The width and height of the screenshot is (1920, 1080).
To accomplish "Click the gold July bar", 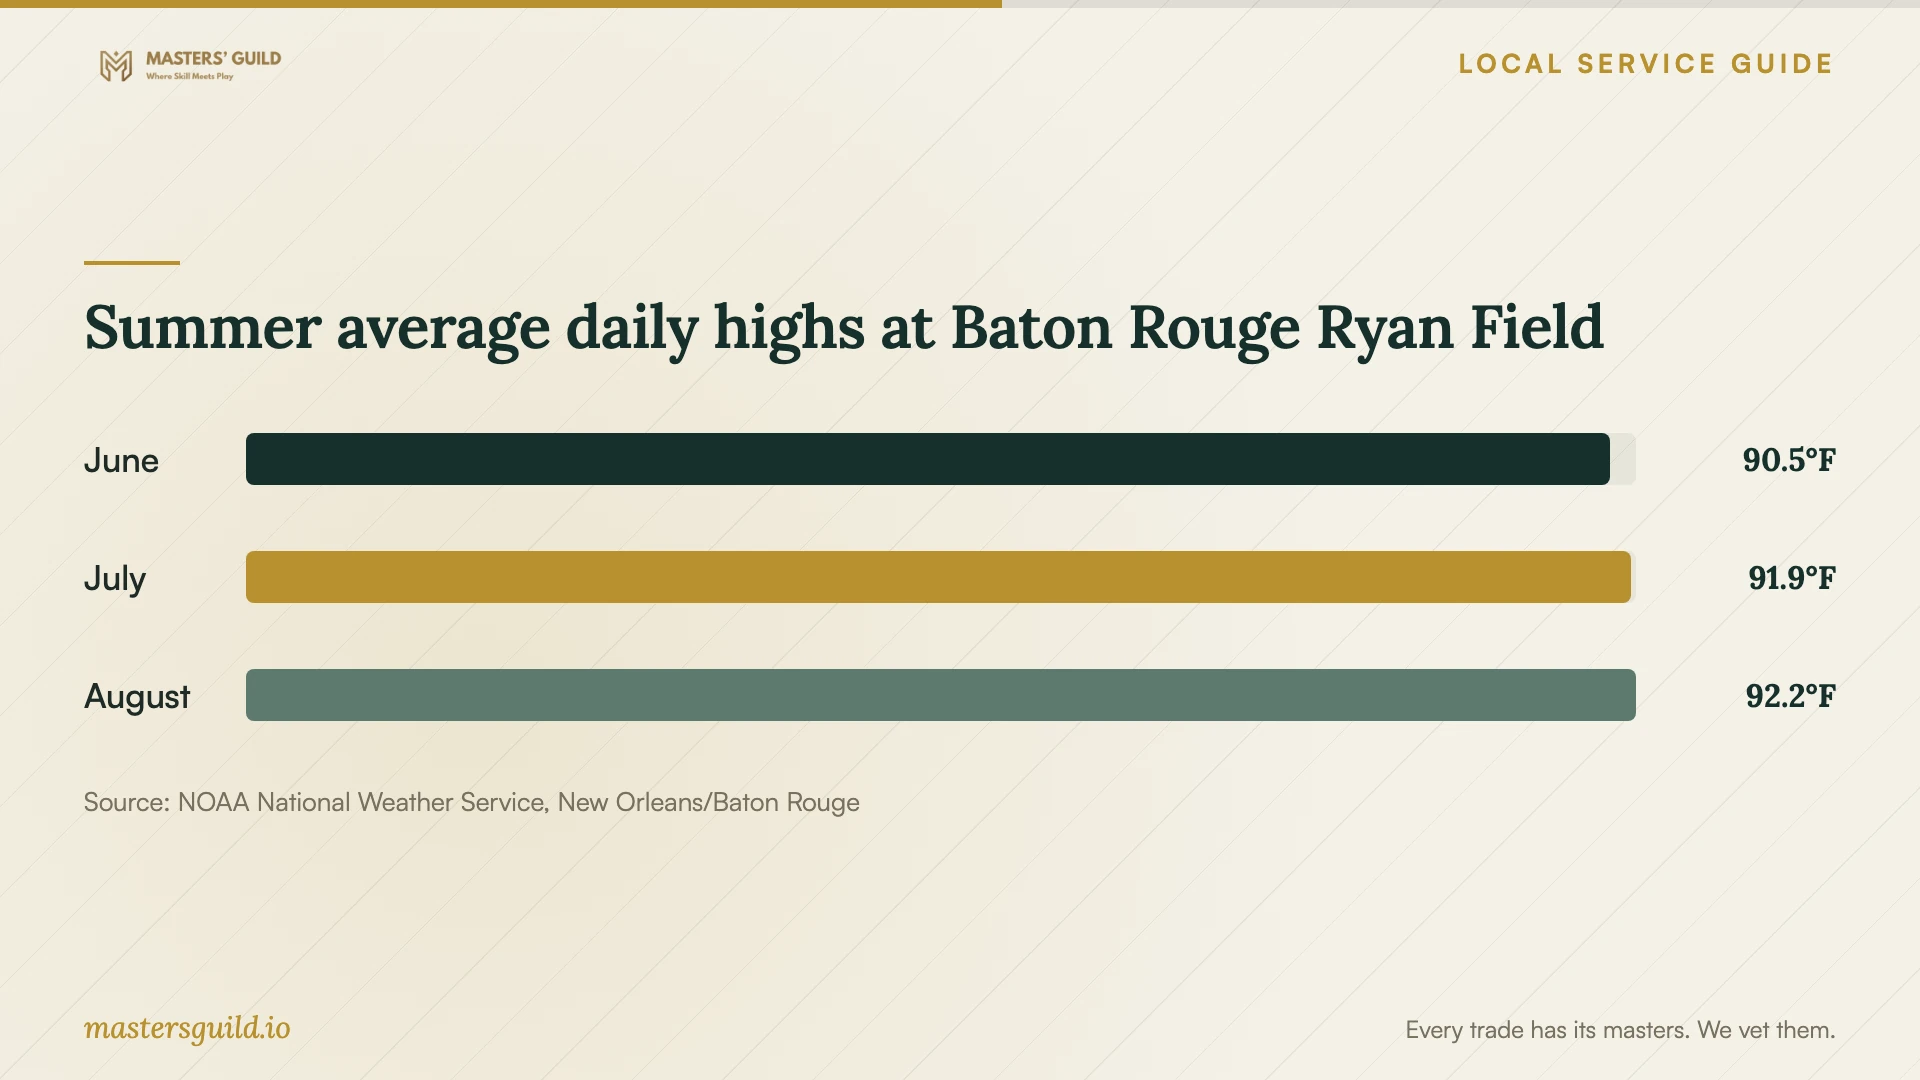I will [x=938, y=577].
